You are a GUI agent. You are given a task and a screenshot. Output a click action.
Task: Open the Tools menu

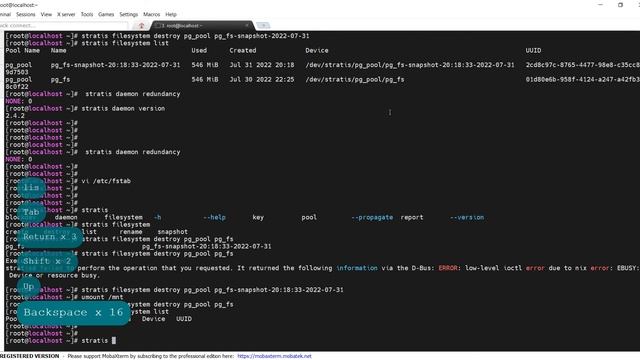coord(87,14)
